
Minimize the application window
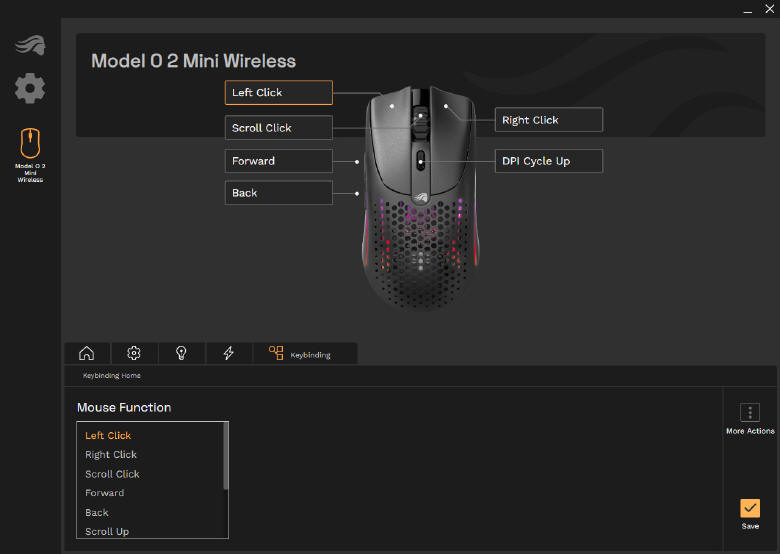pos(747,10)
